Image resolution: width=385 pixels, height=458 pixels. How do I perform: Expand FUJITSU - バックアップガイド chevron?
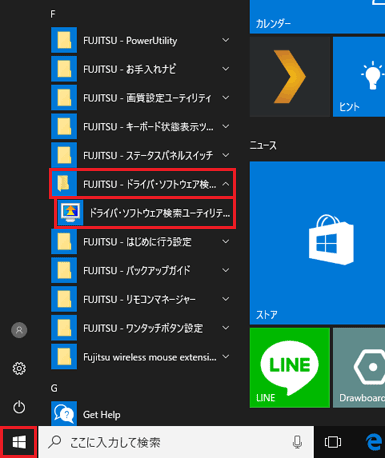pos(226,270)
